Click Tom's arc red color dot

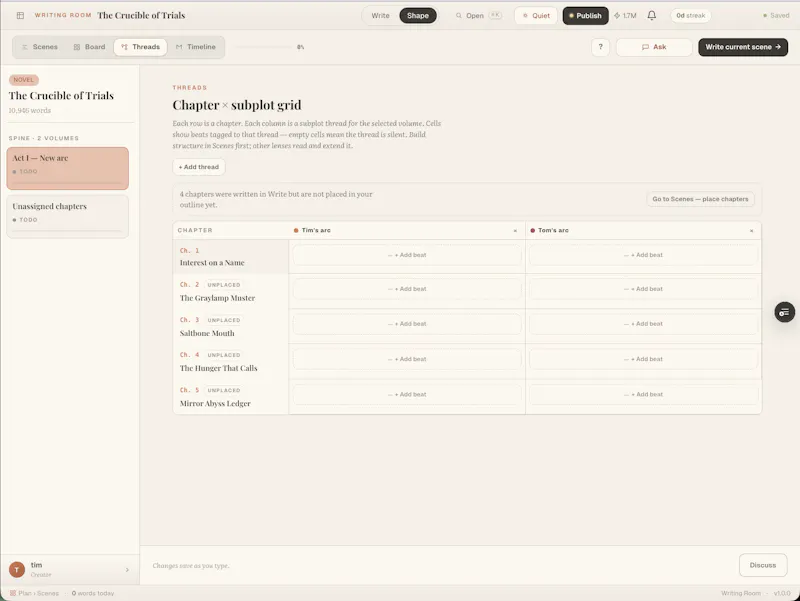click(533, 231)
